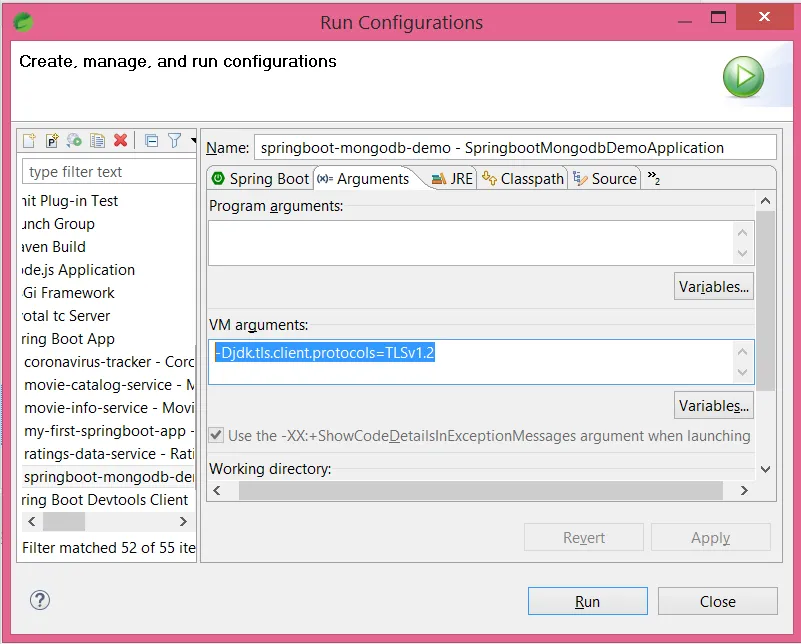This screenshot has width=801, height=644.
Task: Switch to the Spring Boot tab
Action: [x=261, y=179]
